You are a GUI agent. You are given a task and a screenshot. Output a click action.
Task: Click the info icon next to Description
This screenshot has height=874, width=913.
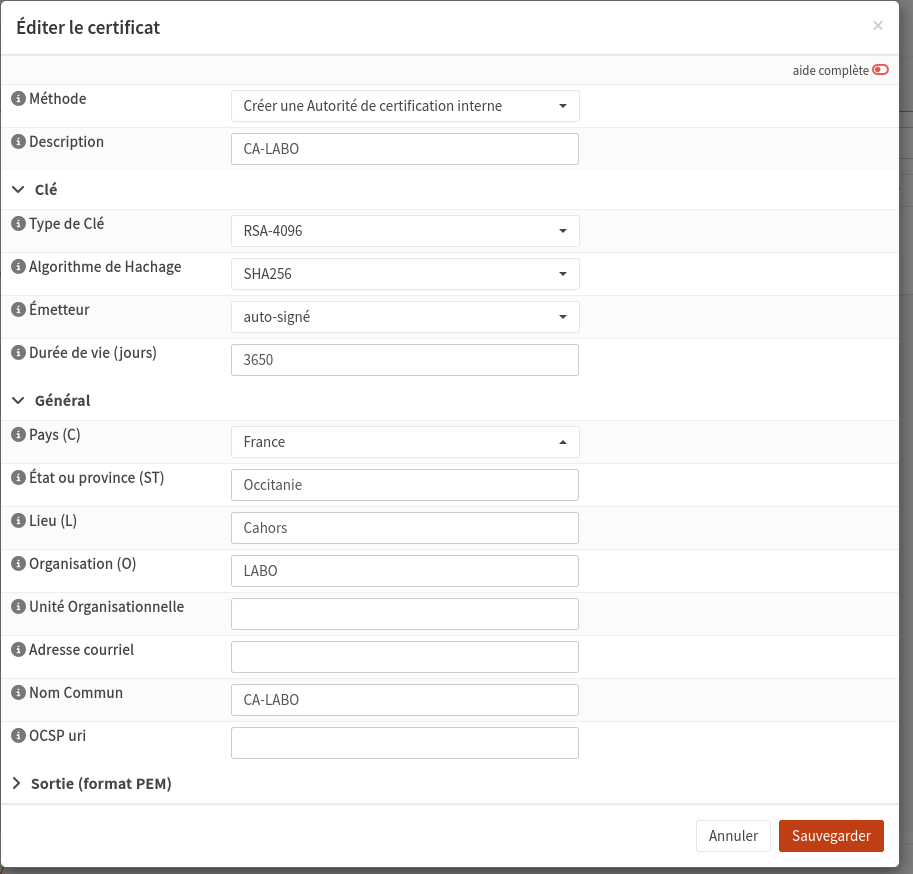tap(18, 142)
